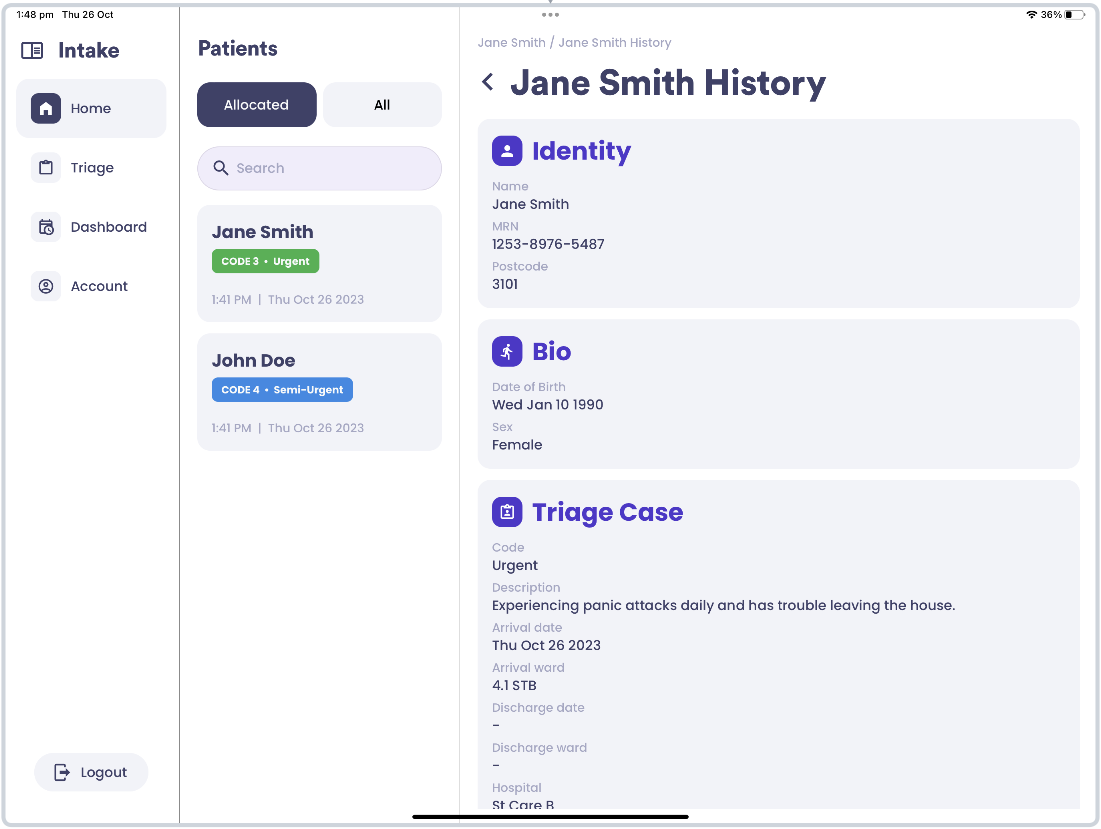Image resolution: width=1101 pixels, height=829 pixels.
Task: Switch to the All patients tab
Action: click(382, 105)
